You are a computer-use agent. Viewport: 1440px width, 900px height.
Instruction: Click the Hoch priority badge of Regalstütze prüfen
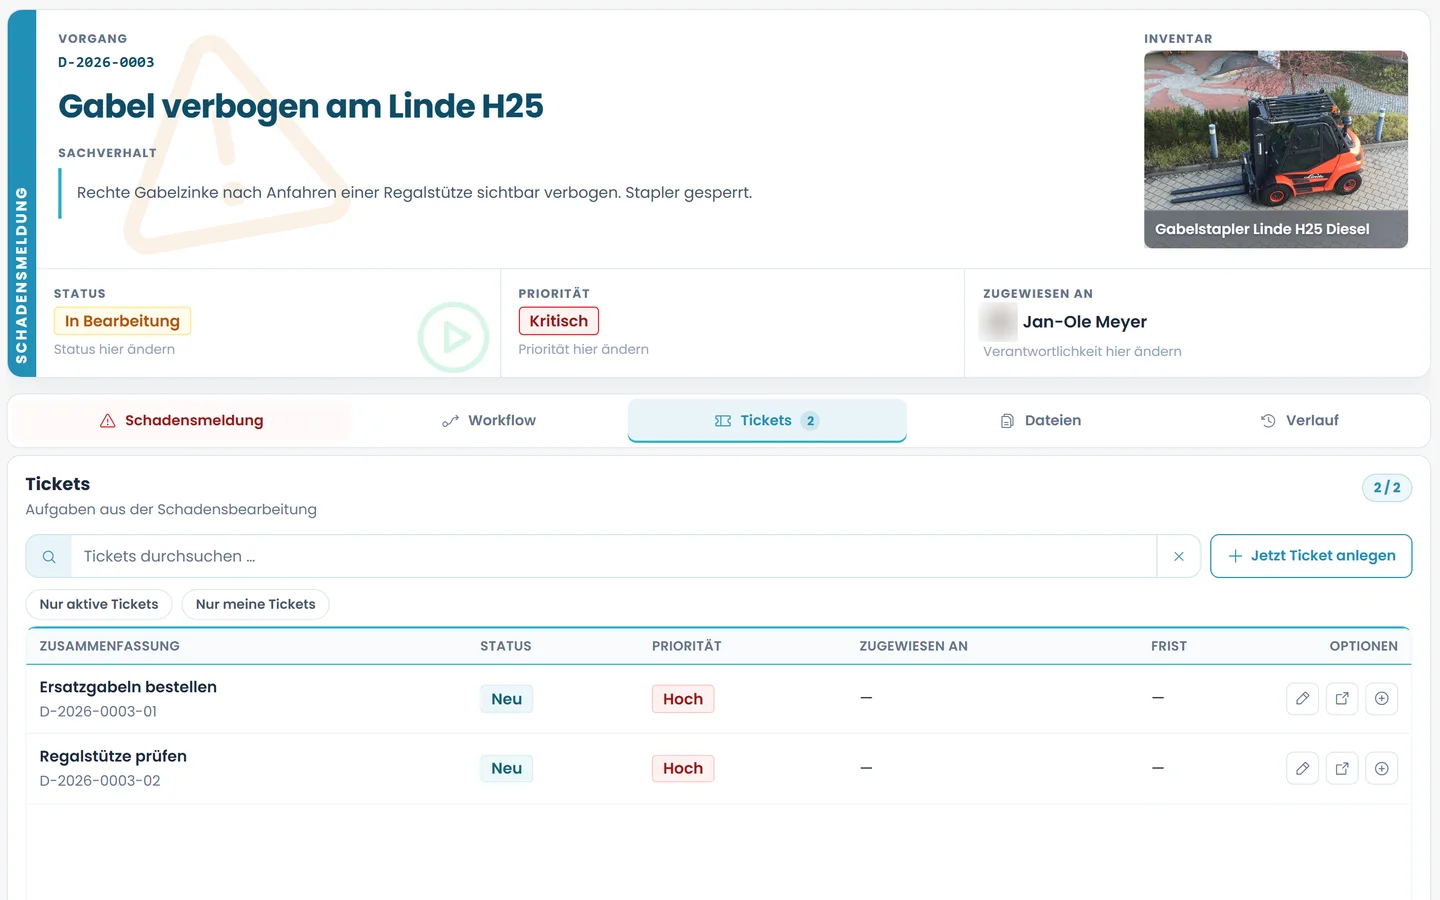[683, 768]
